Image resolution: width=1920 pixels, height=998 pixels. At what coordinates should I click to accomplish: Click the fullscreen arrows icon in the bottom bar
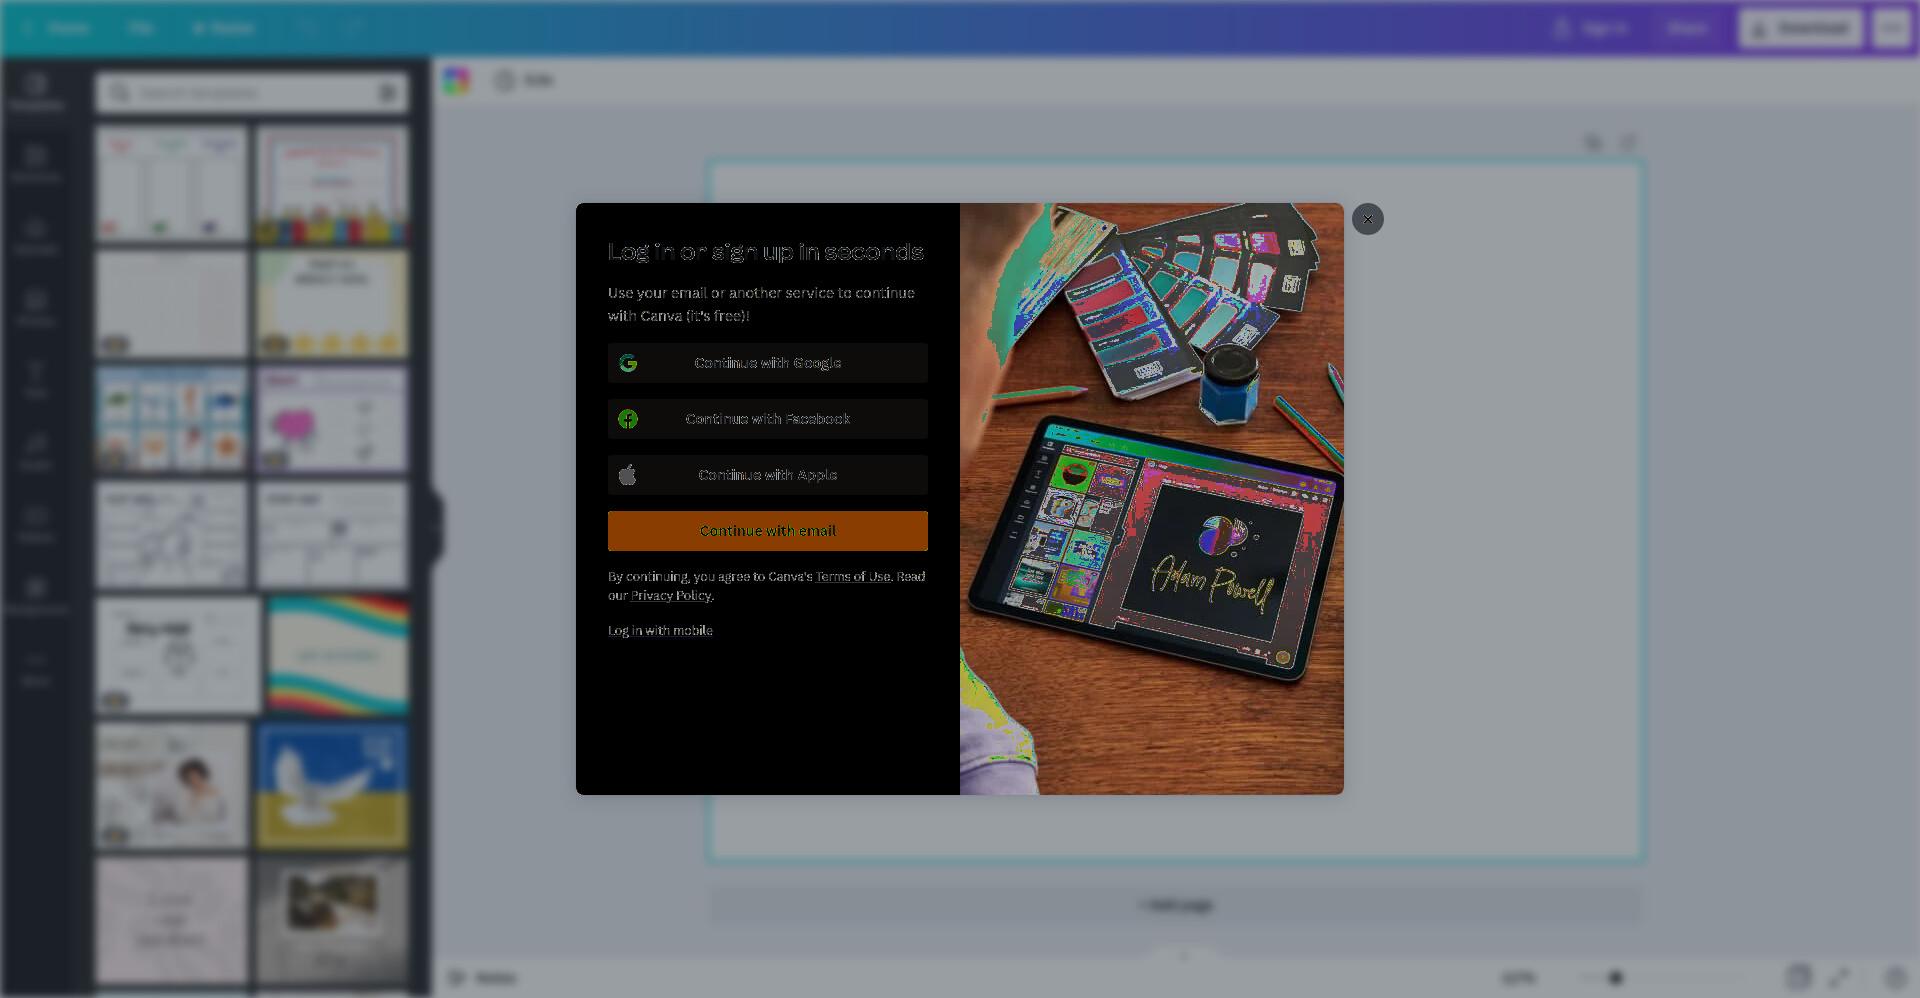click(1839, 978)
